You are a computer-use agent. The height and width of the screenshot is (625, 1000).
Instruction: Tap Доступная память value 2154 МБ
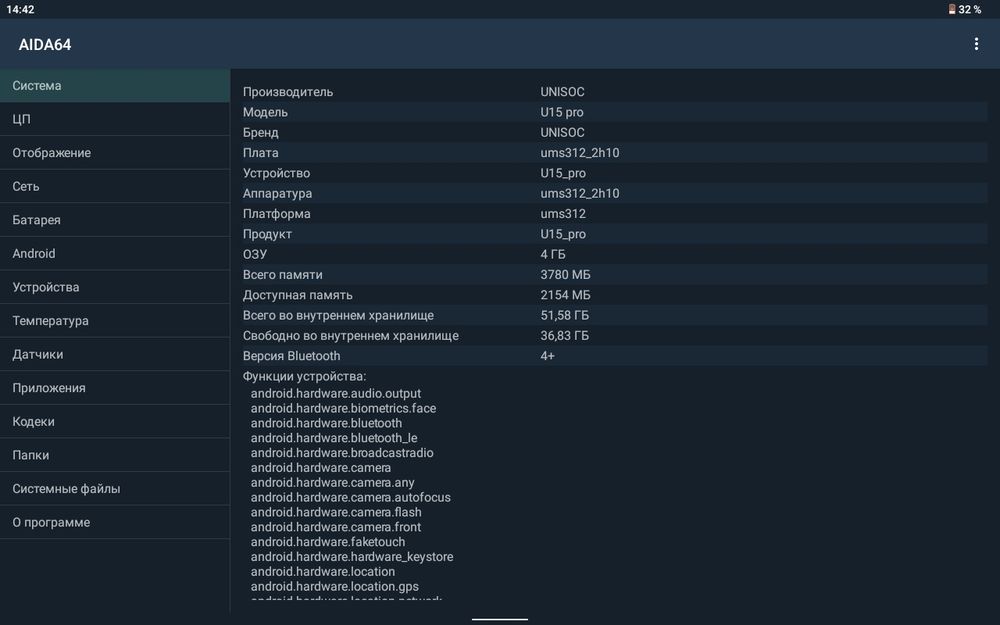tap(565, 295)
